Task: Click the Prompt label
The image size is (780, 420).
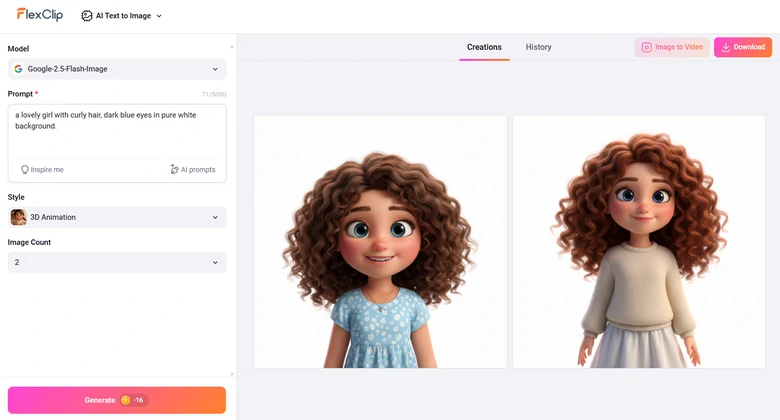Action: click(x=20, y=94)
